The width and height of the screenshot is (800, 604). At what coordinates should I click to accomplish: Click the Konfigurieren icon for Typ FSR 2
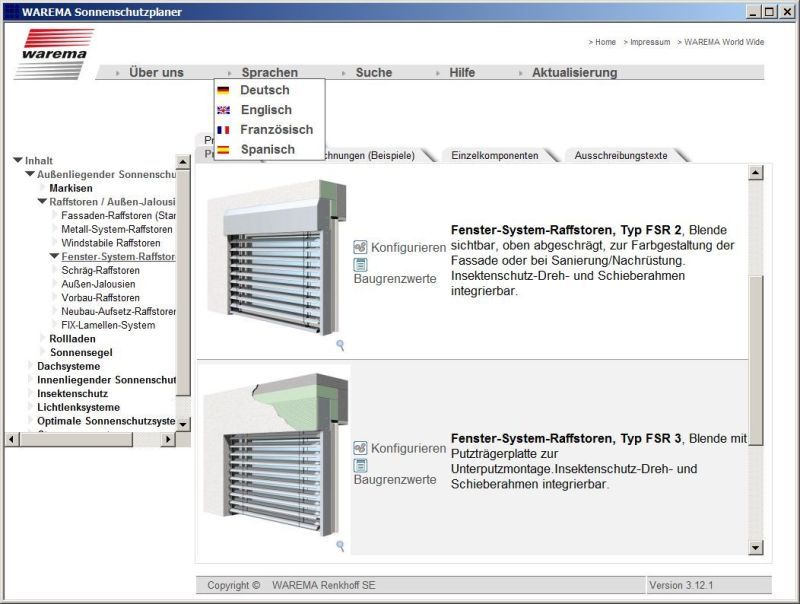(360, 247)
